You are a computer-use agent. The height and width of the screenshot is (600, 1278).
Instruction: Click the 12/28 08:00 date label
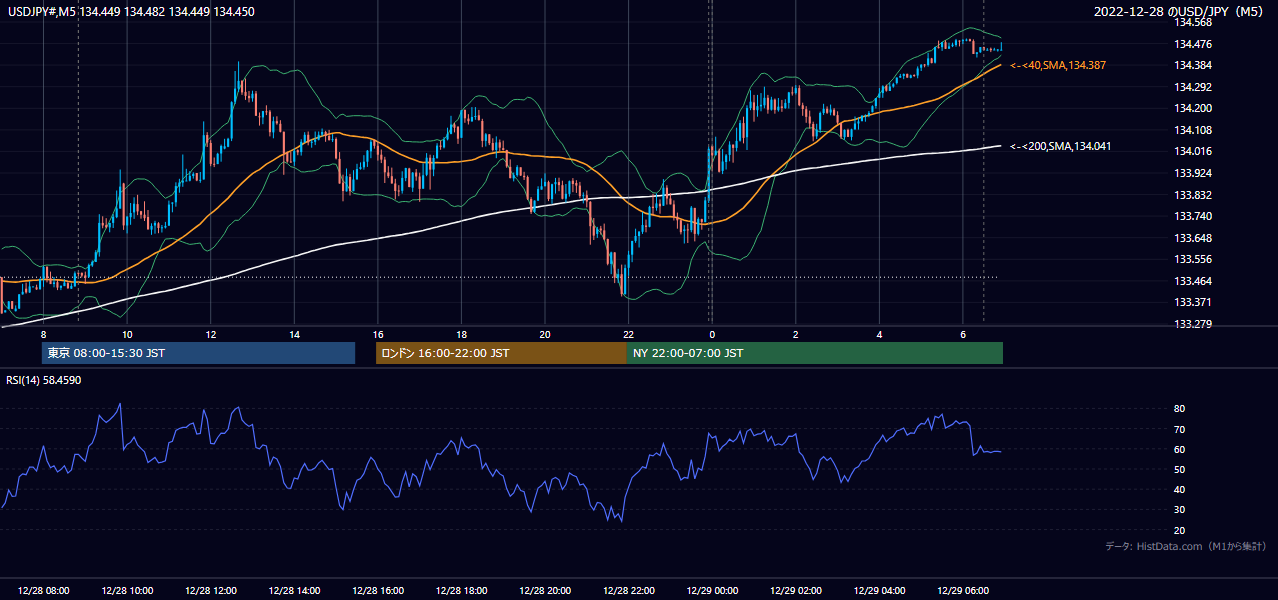[44, 591]
